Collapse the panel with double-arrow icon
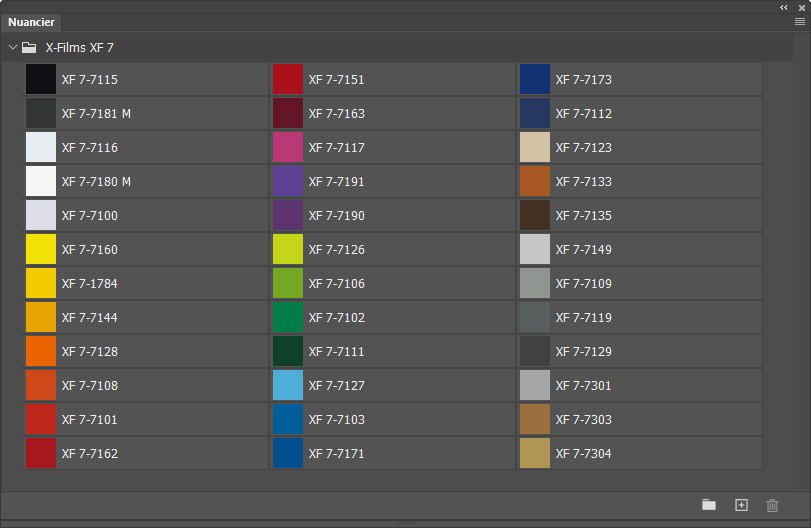Viewport: 811px width, 528px height. pos(784,7)
